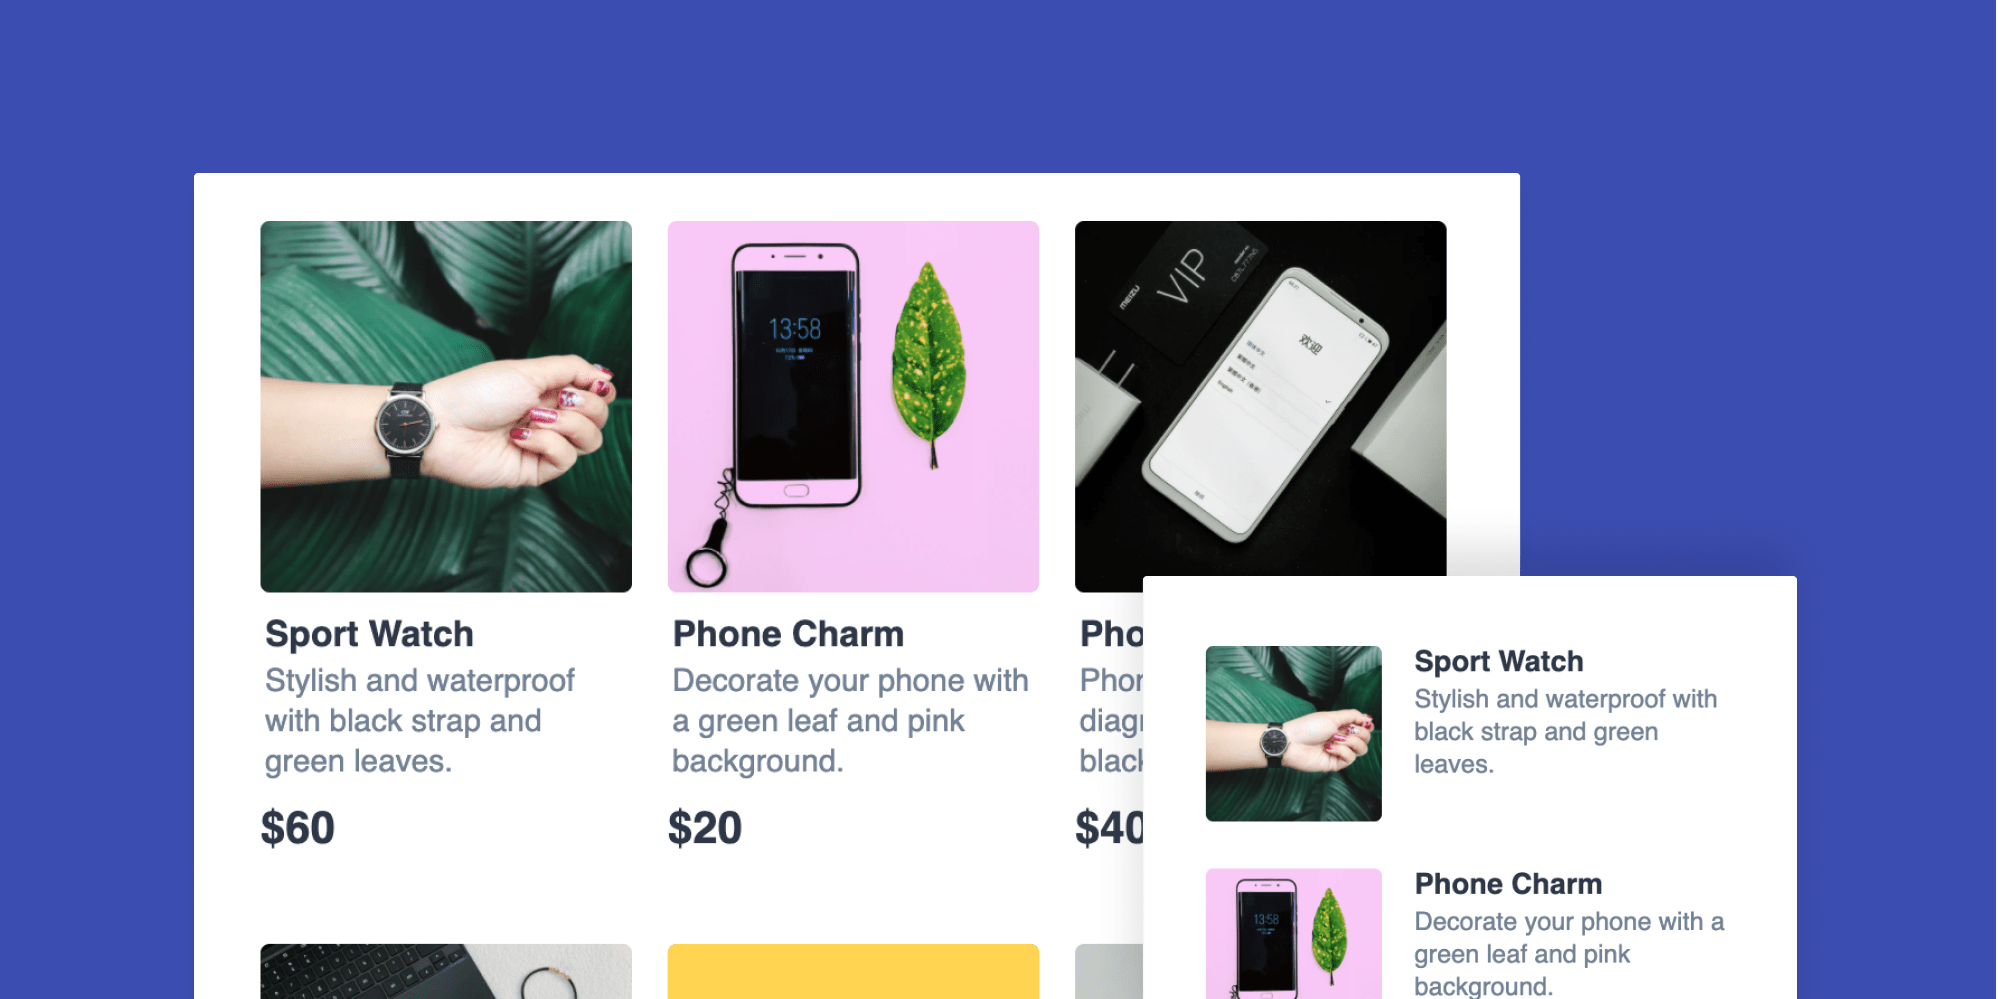Open the Sport Watch thumbnail in list panel
The width and height of the screenshot is (1999, 999).
[x=1294, y=734]
